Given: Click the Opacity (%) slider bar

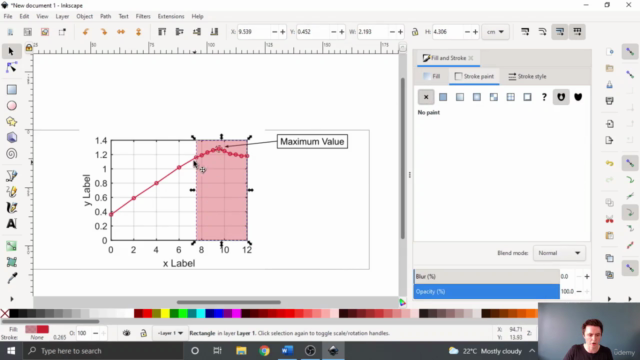Looking at the screenshot, I should pyautogui.click(x=487, y=291).
